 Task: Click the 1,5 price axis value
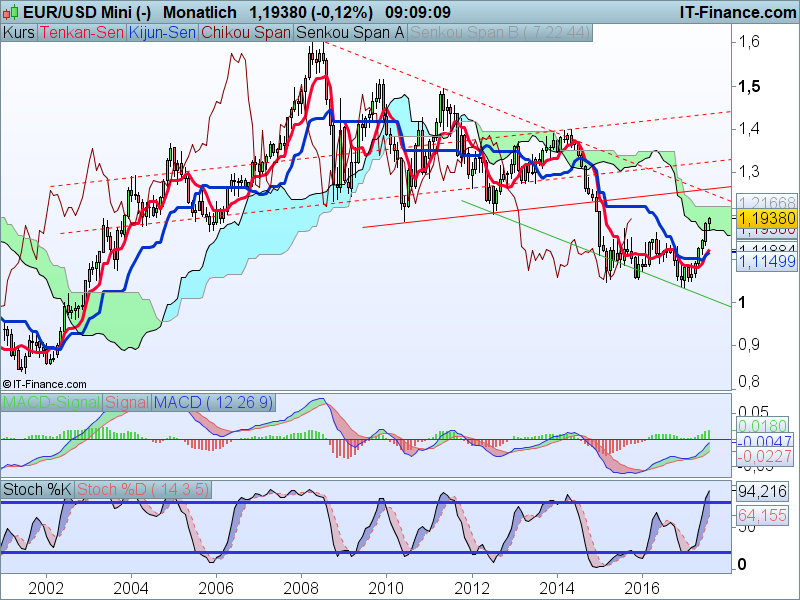(749, 86)
